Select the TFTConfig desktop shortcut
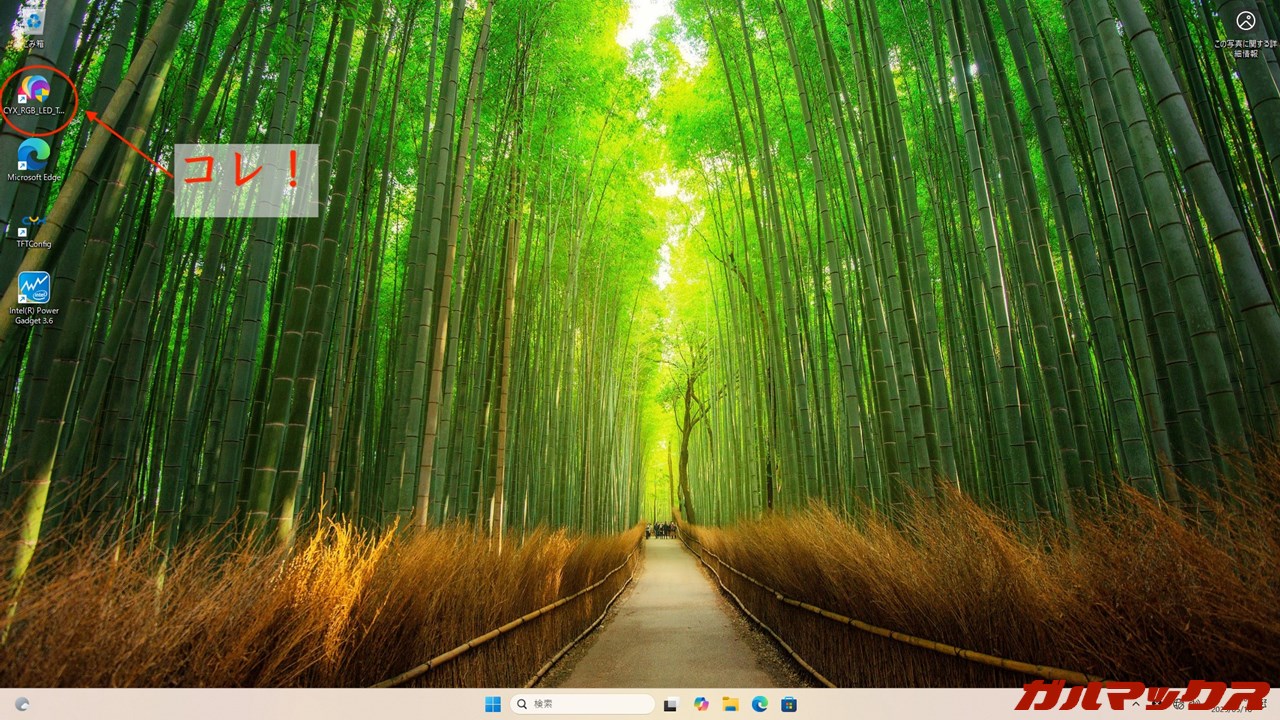1280x720 pixels. [x=34, y=226]
